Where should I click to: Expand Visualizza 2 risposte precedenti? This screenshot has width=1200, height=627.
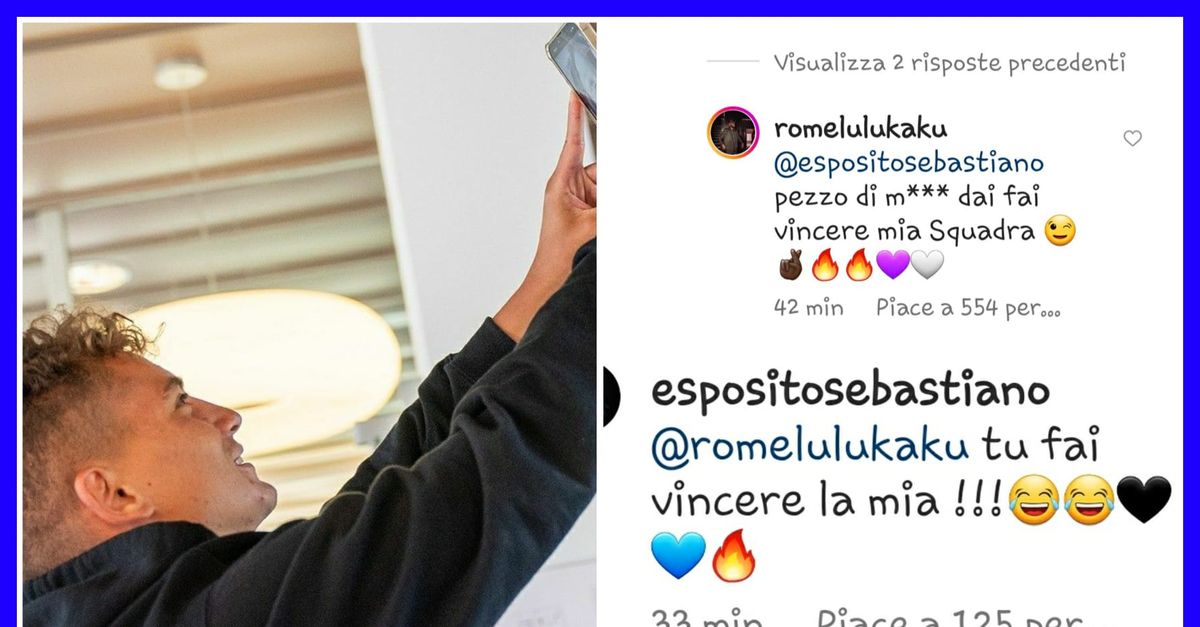949,62
